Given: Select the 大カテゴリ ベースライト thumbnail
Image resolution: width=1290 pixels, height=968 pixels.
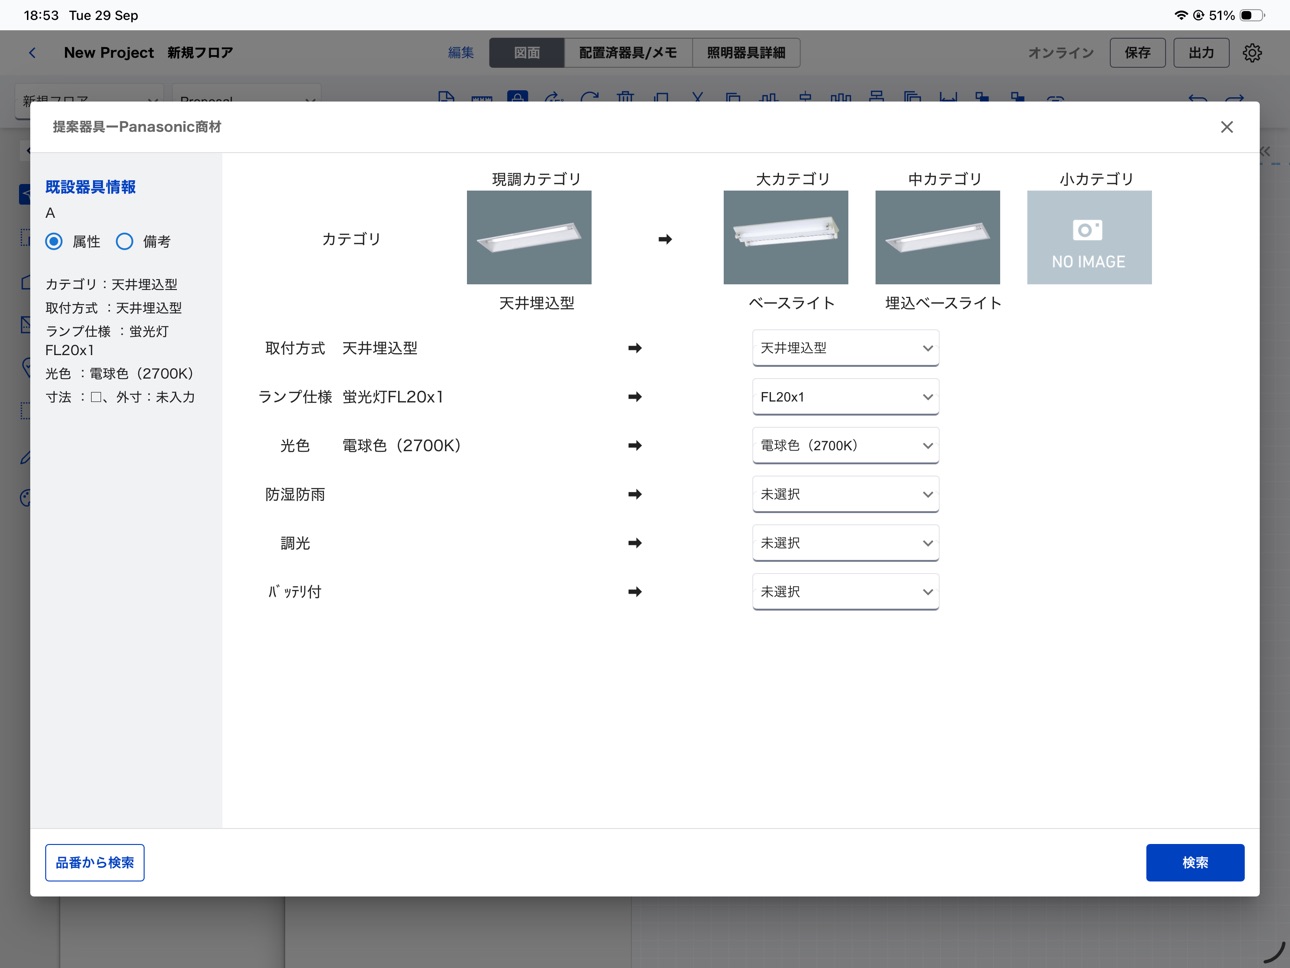Looking at the screenshot, I should (786, 238).
